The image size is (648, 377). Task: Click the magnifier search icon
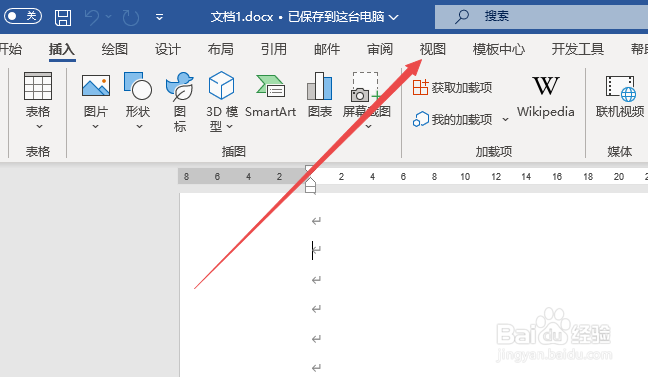[461, 17]
